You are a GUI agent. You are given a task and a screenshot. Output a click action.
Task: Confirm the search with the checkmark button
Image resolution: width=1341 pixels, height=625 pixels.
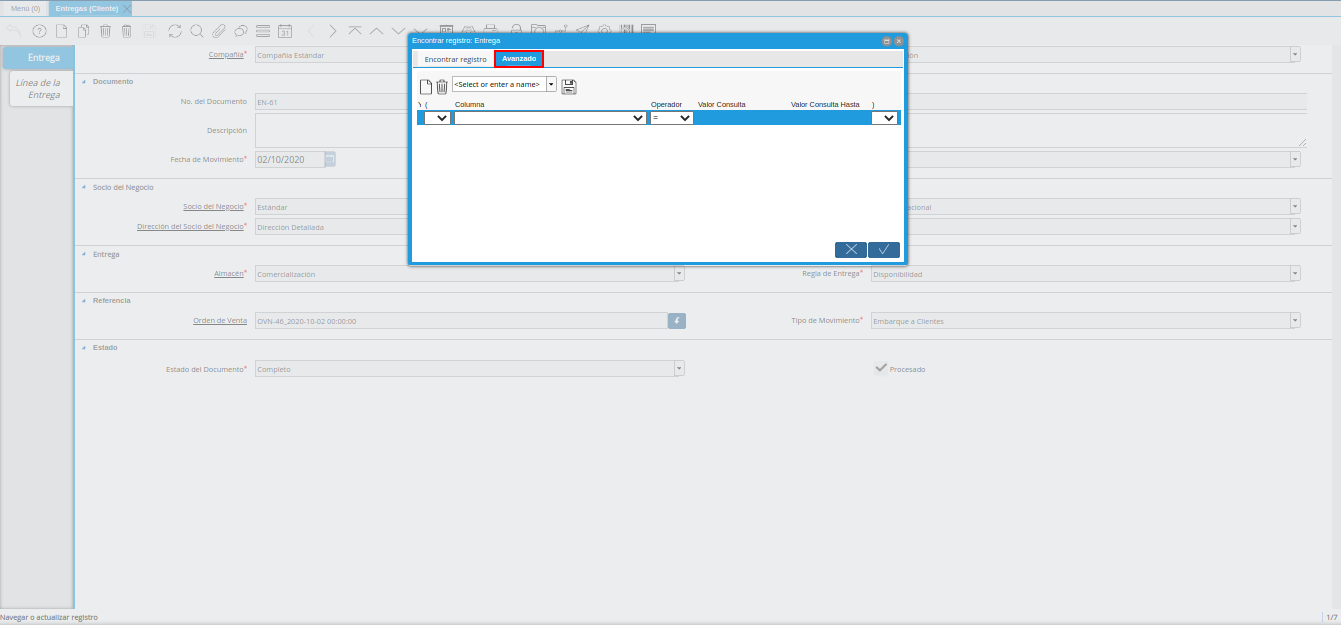pos(884,250)
